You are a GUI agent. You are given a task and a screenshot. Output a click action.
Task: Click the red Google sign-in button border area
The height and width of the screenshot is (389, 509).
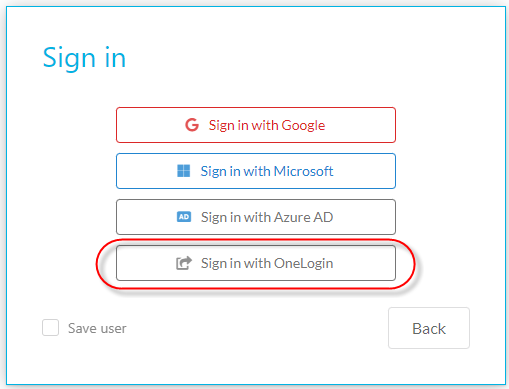point(256,125)
